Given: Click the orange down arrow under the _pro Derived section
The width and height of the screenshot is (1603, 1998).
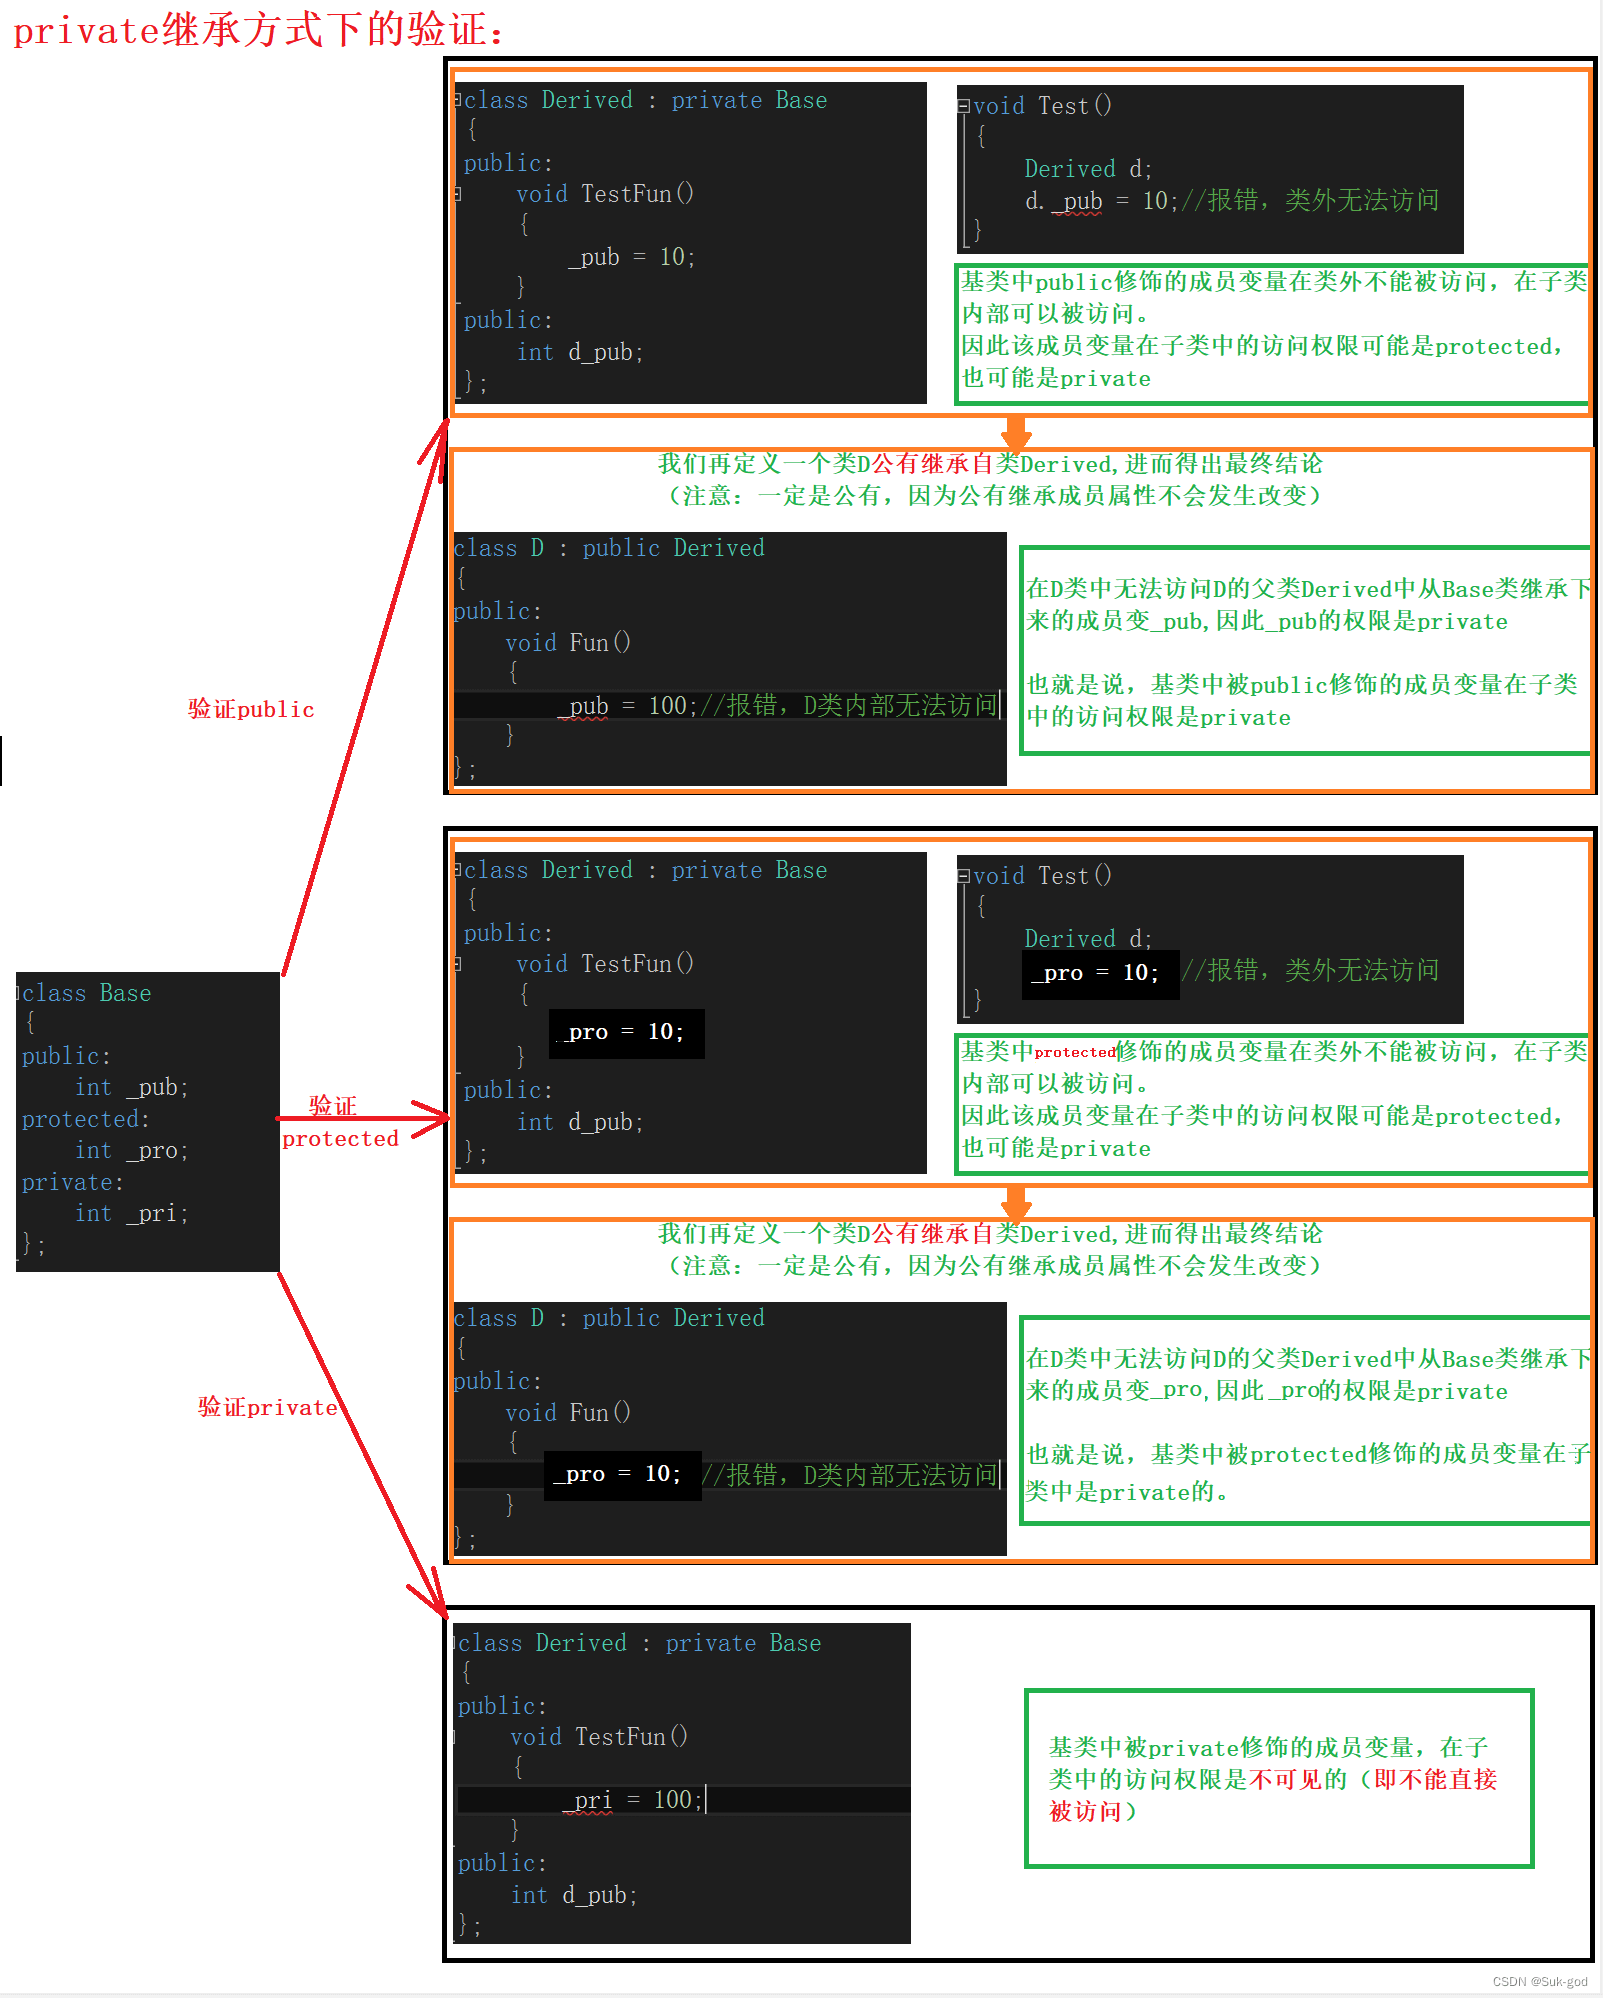Looking at the screenshot, I should pos(1016,1203).
